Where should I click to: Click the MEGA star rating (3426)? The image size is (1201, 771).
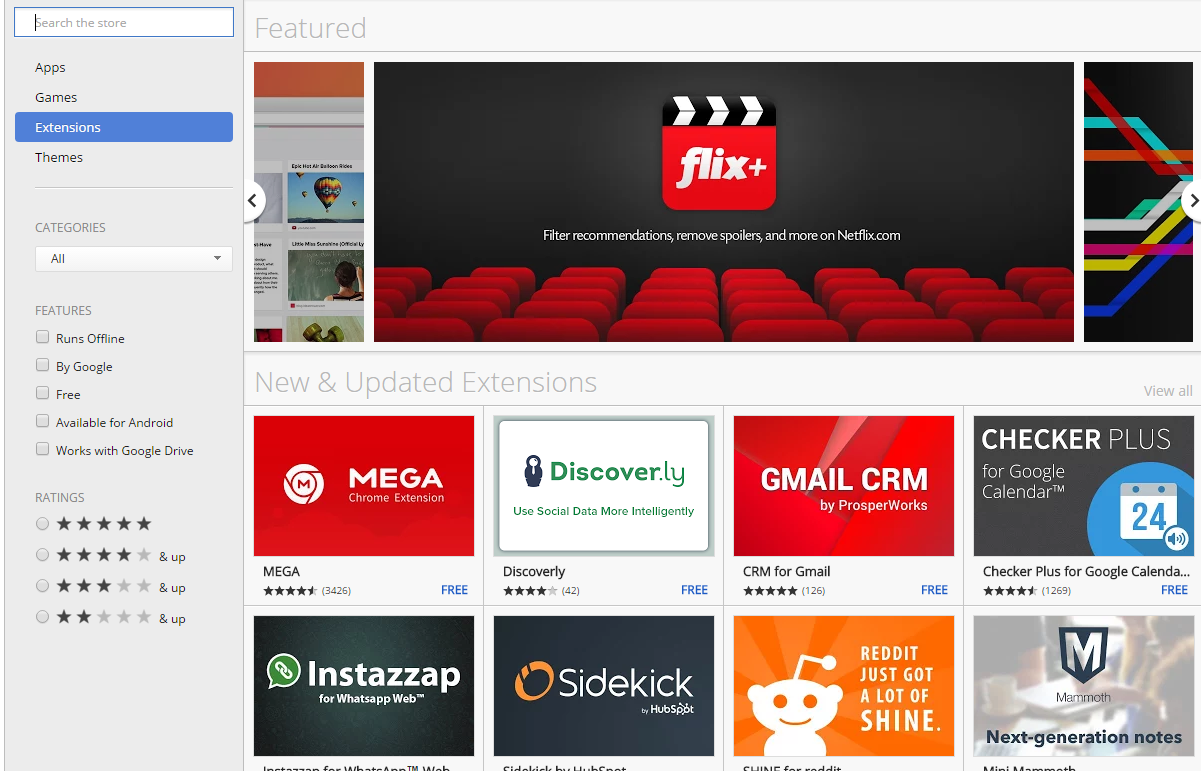(306, 591)
